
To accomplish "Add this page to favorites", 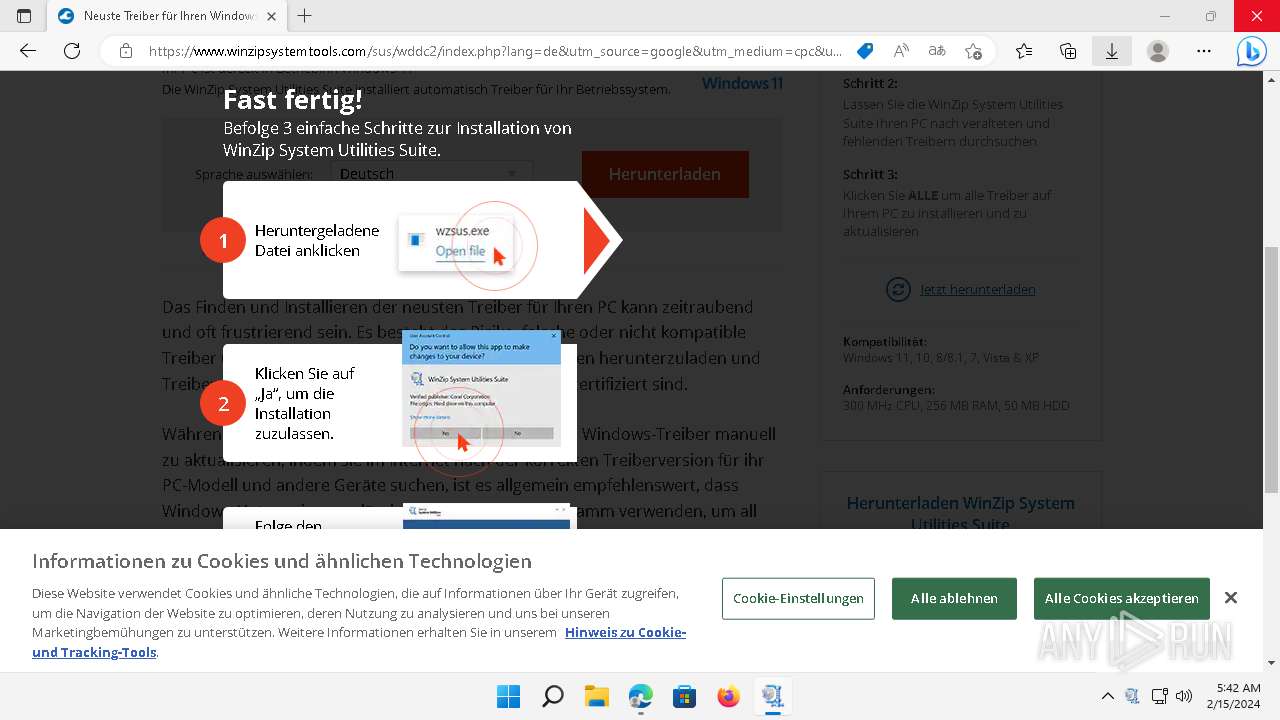I will 973,51.
